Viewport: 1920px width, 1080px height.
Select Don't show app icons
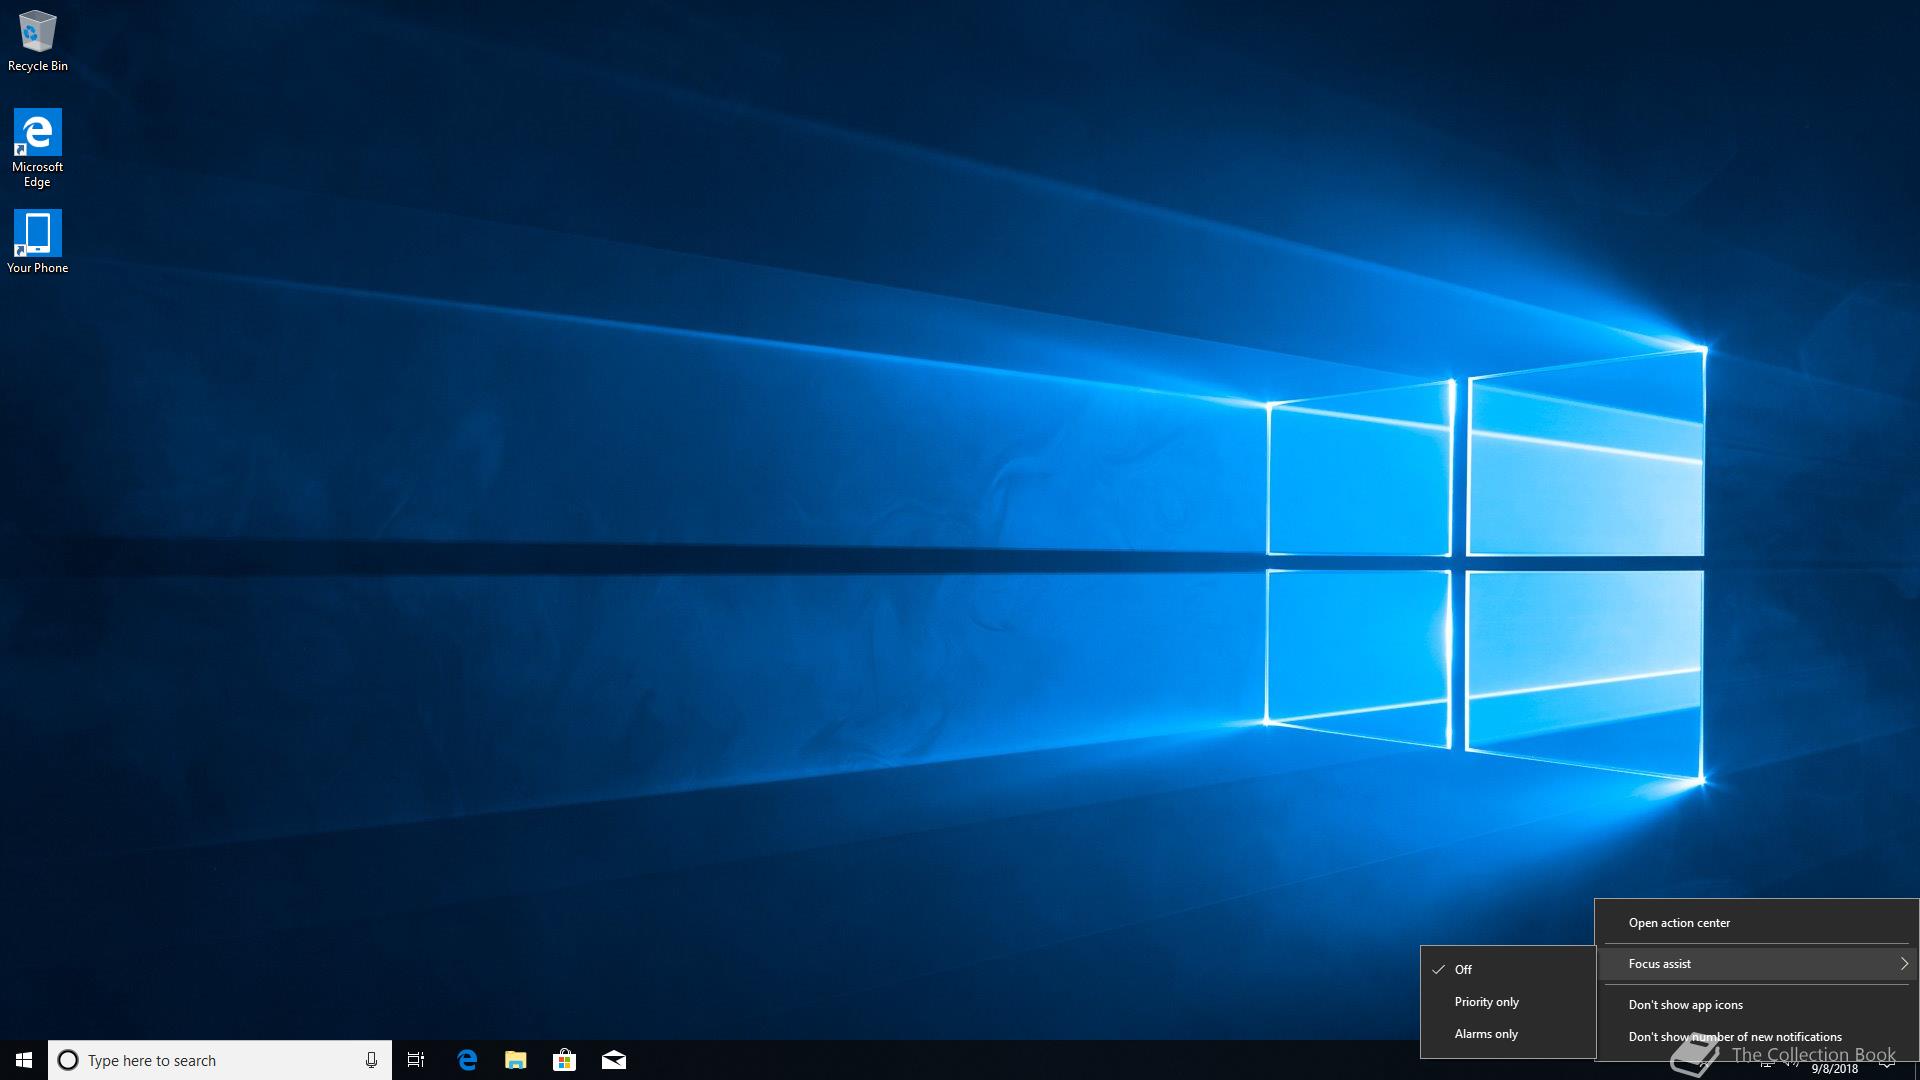1756,1005
